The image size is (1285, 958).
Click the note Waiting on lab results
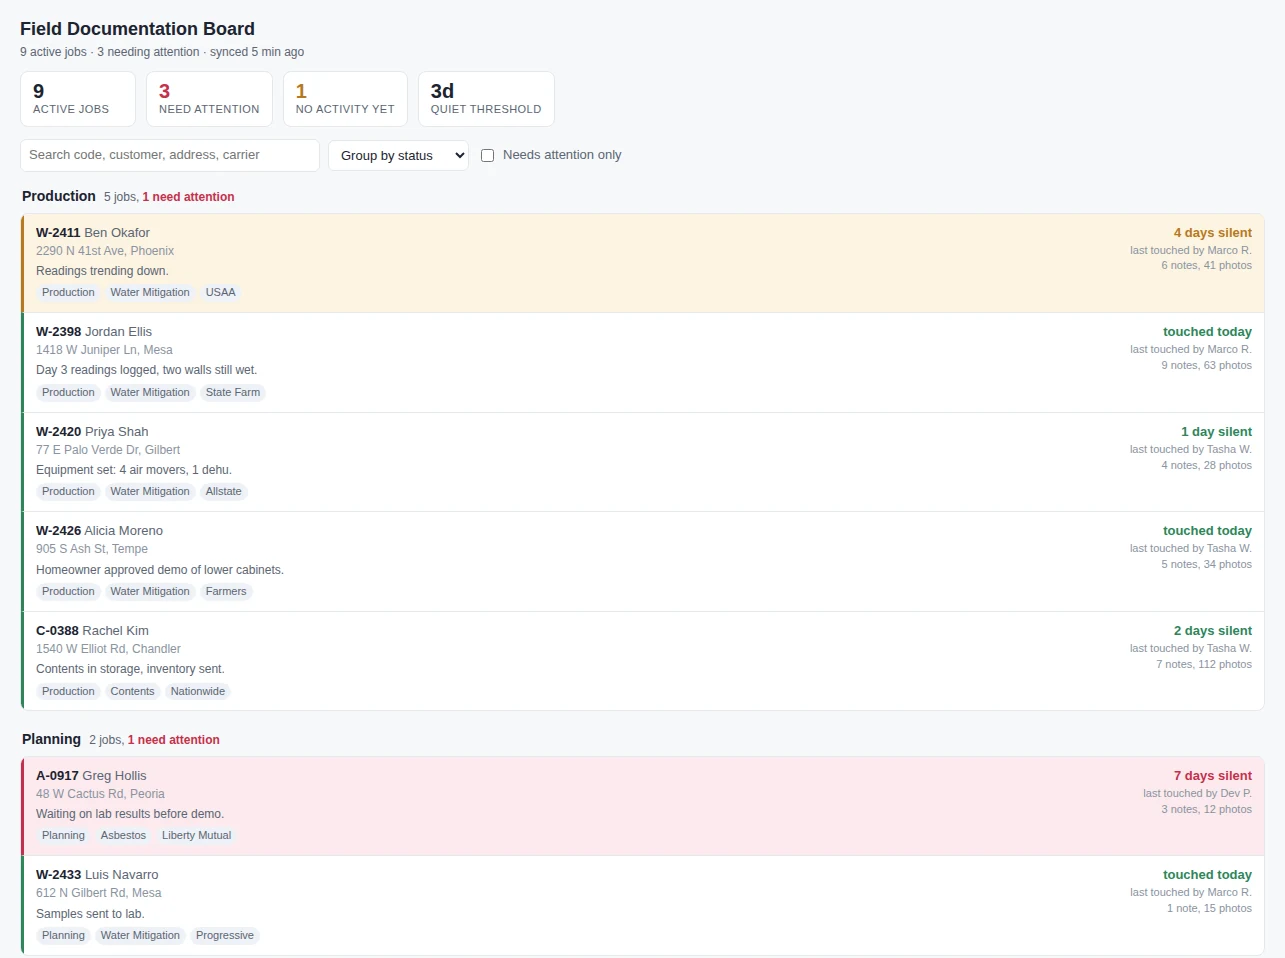click(130, 814)
